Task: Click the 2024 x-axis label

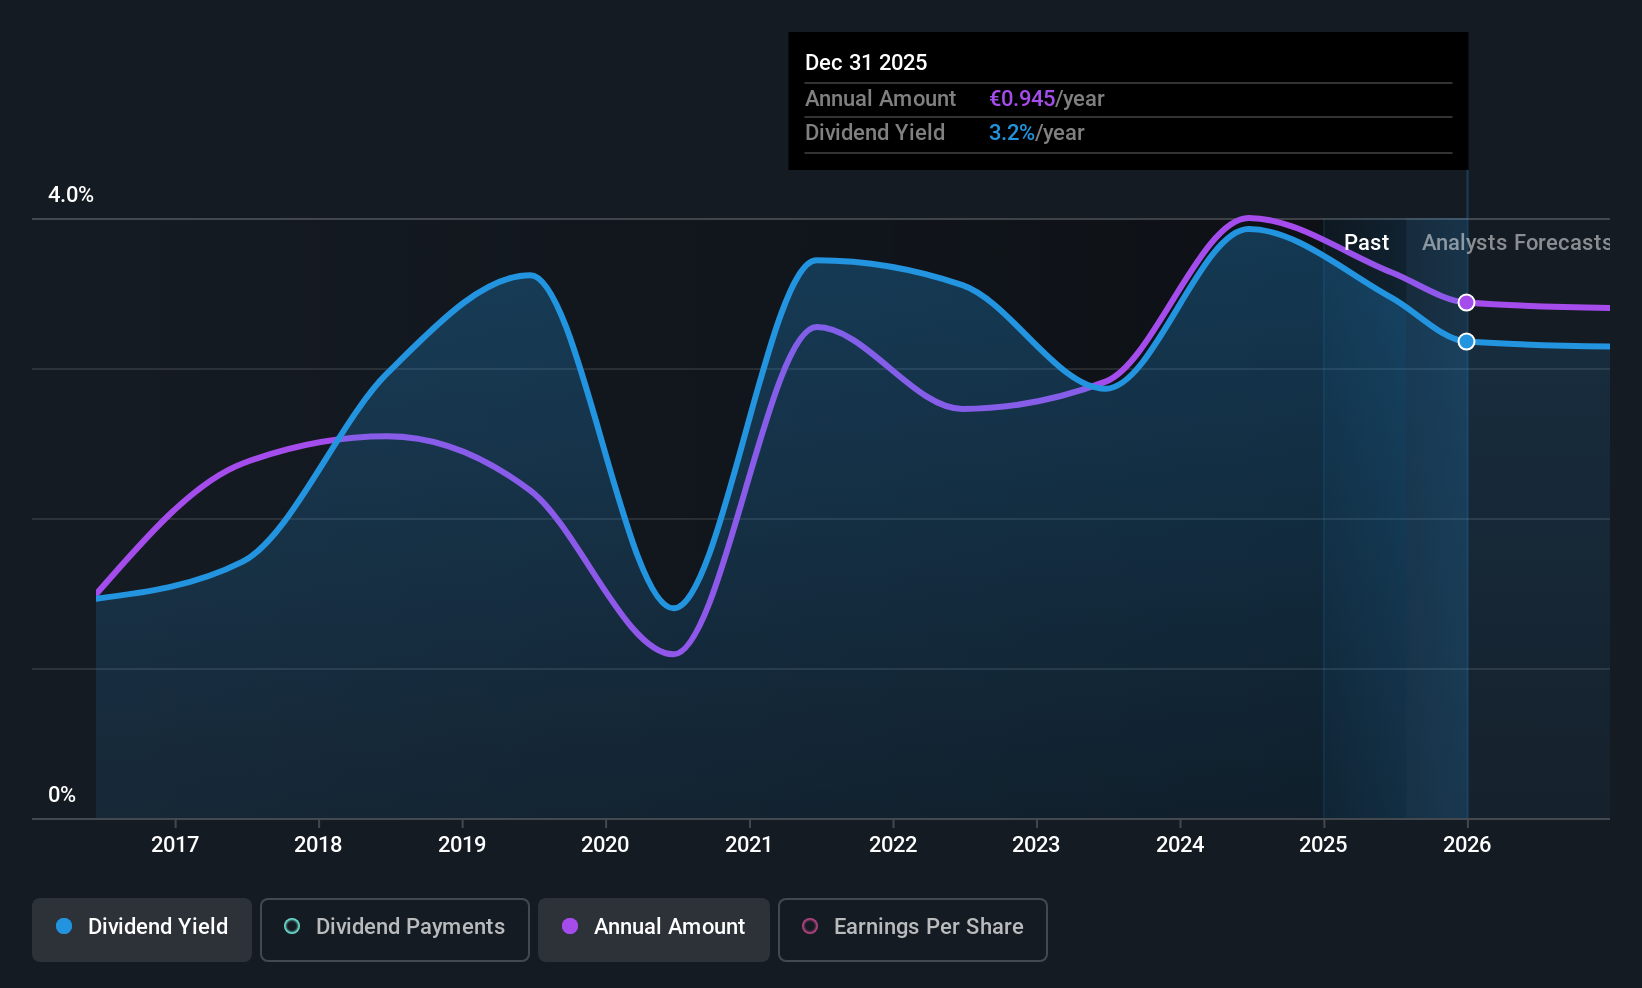Action: click(x=1180, y=844)
